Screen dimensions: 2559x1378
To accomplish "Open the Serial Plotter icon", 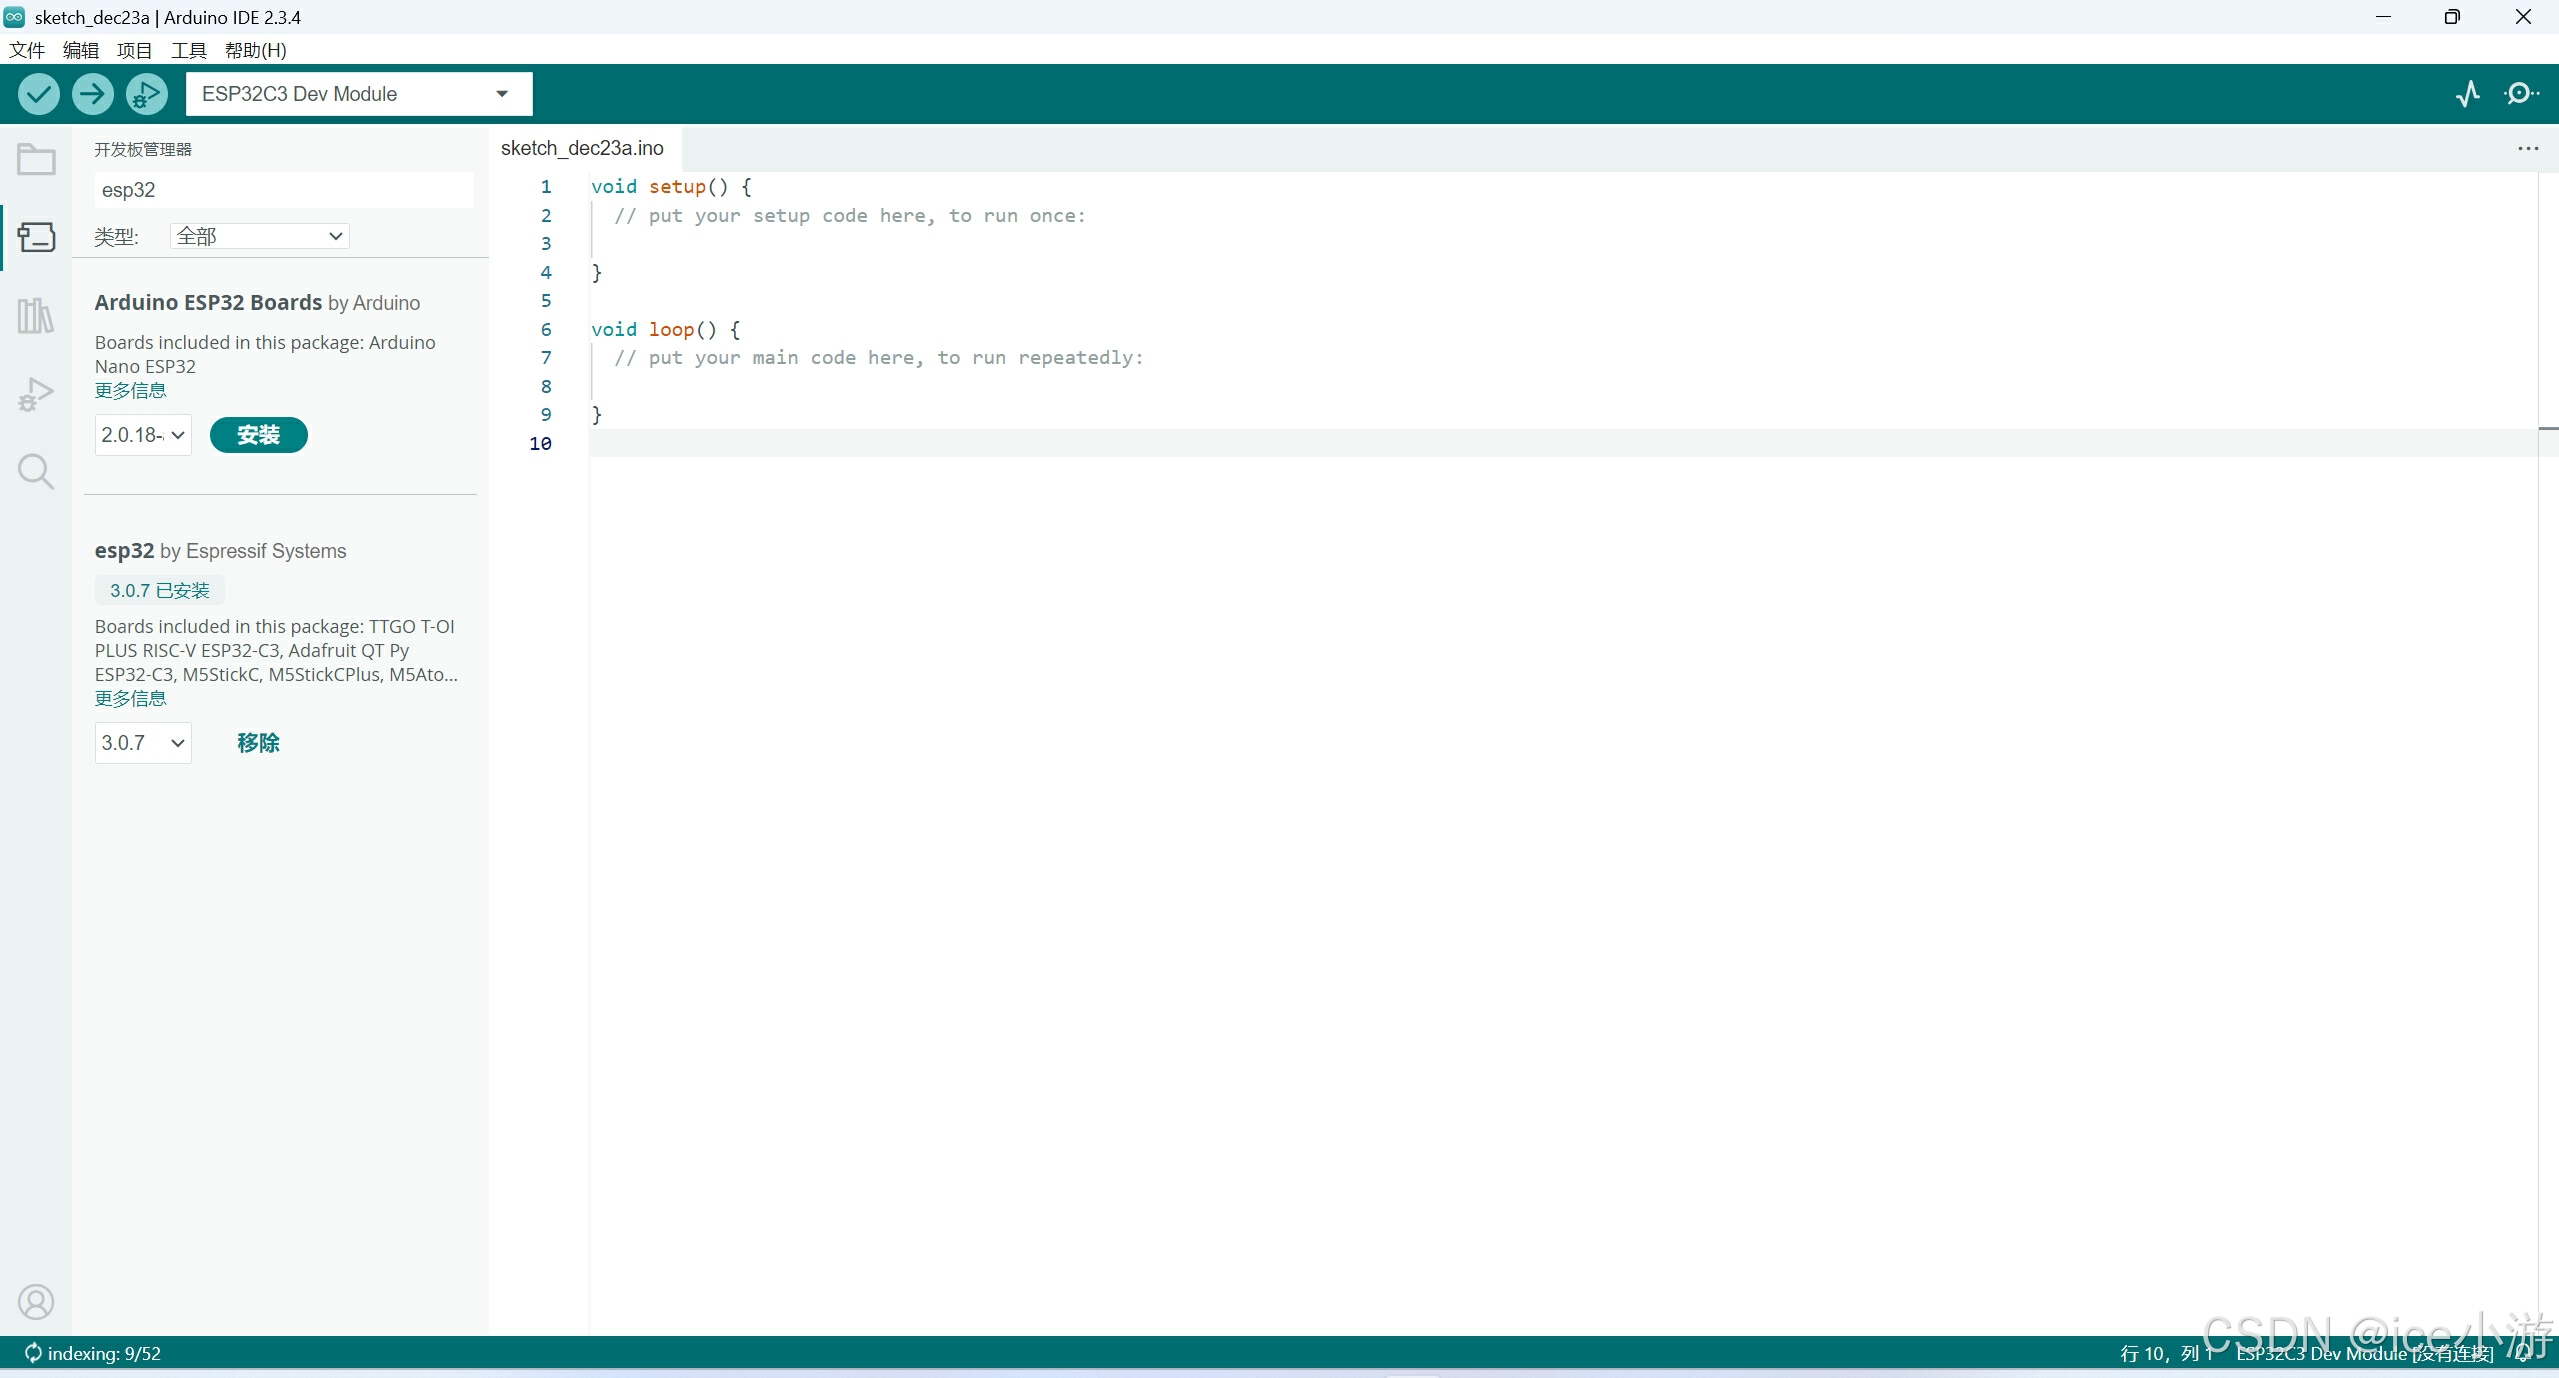I will click(2467, 94).
